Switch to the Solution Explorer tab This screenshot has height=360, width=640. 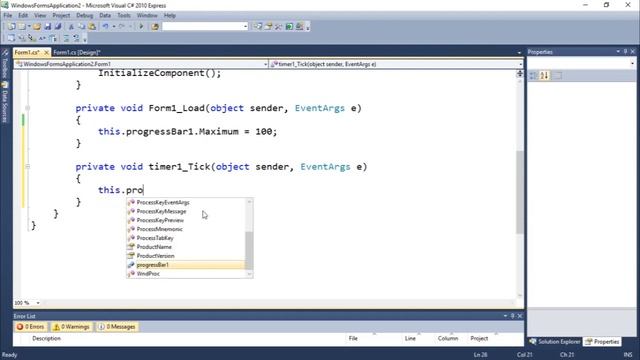[554, 342]
